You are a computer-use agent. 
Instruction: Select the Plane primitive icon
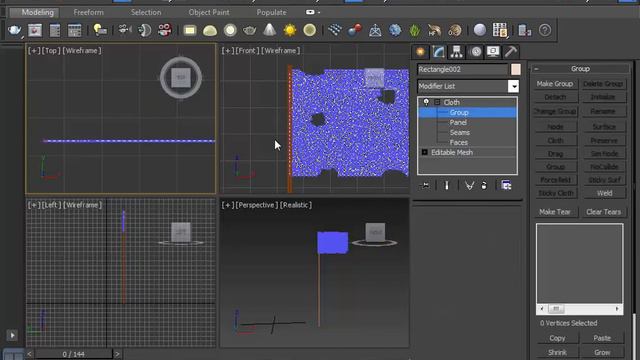tap(190, 30)
